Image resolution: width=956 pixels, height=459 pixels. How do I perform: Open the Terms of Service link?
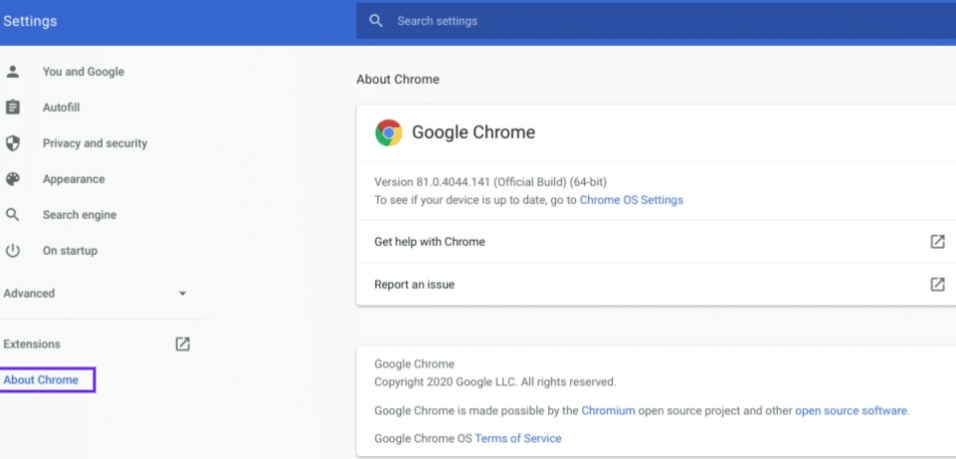click(x=518, y=438)
